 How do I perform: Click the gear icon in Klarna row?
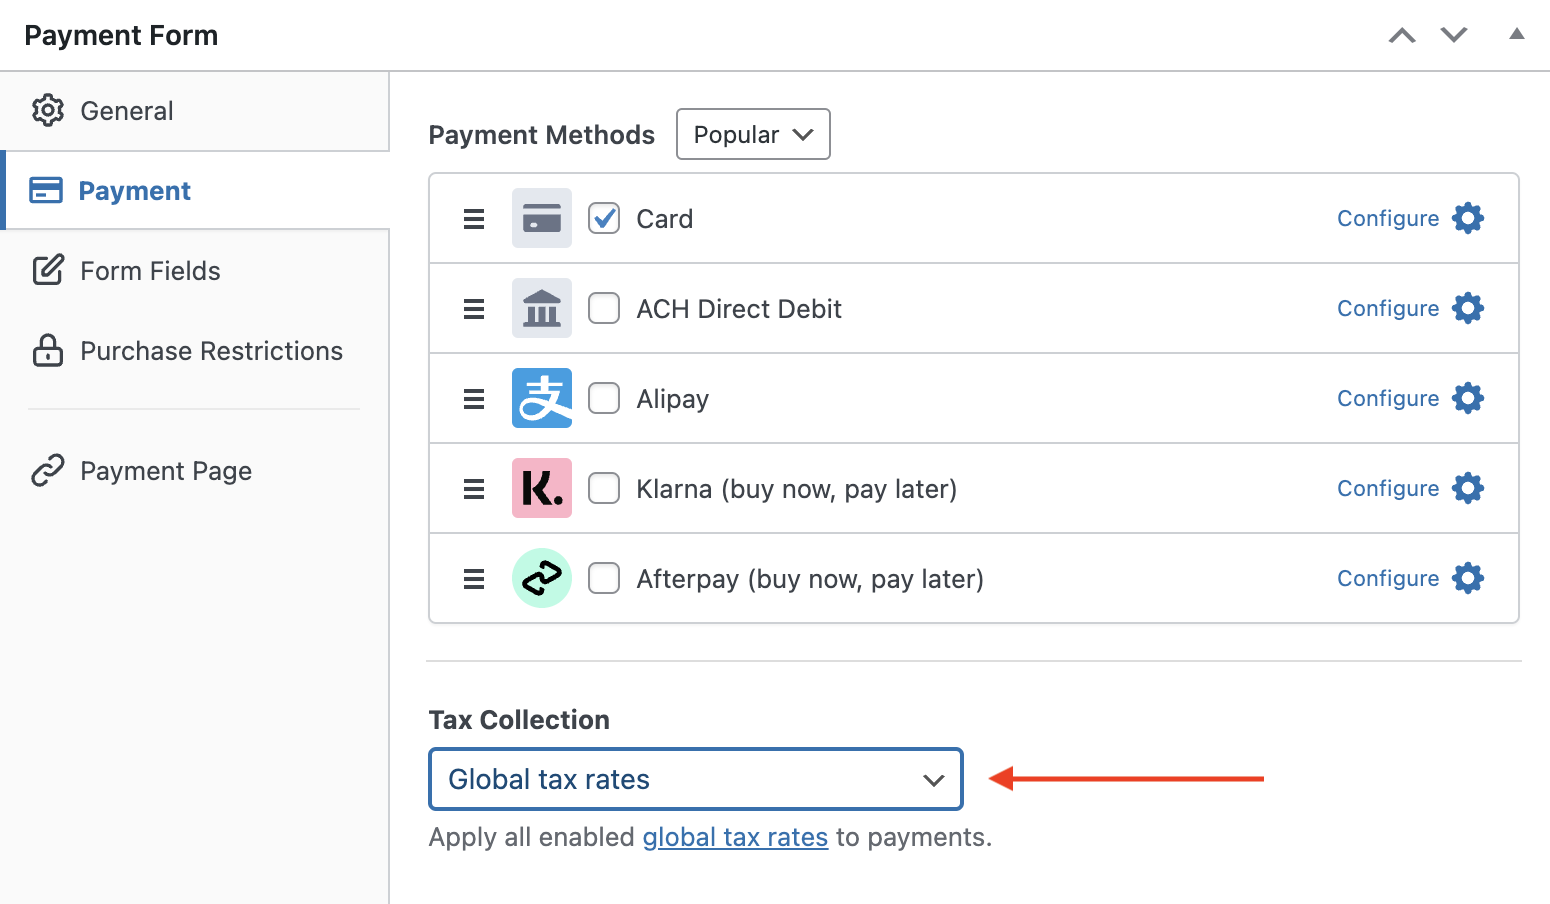tap(1467, 488)
